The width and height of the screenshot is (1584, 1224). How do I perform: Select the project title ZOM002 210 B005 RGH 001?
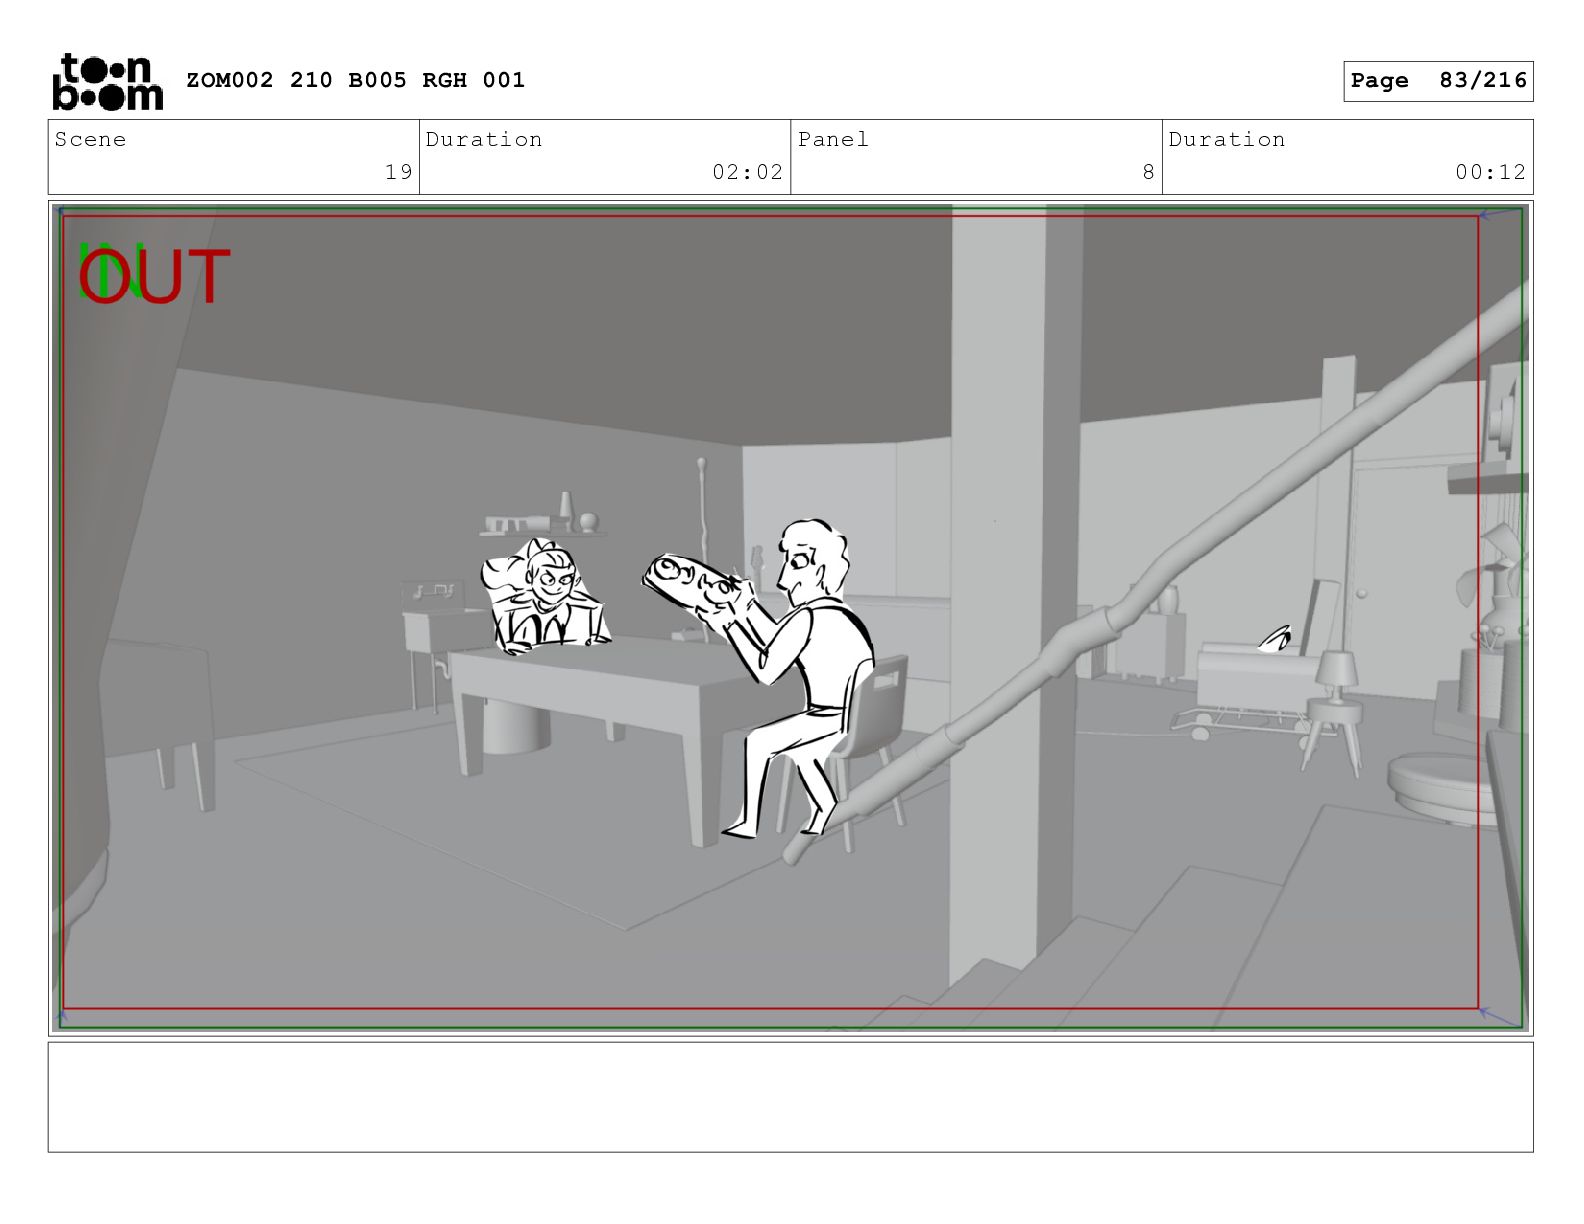[x=356, y=80]
